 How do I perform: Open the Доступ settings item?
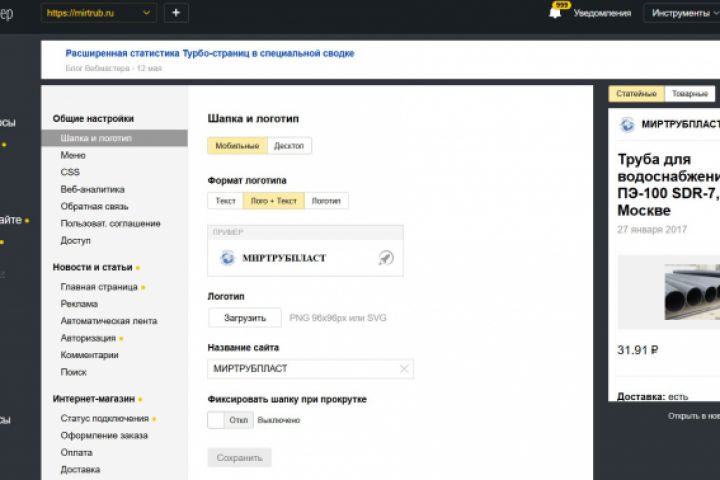75,240
